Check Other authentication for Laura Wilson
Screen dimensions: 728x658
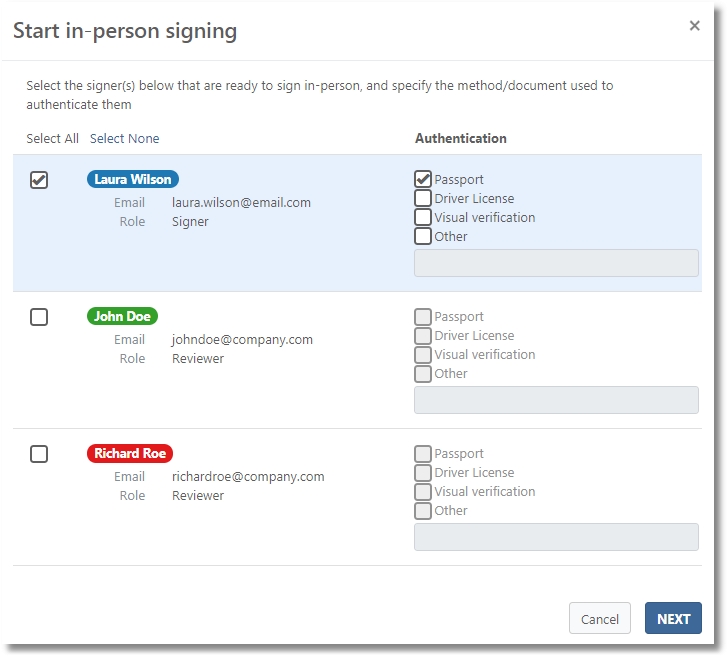423,237
